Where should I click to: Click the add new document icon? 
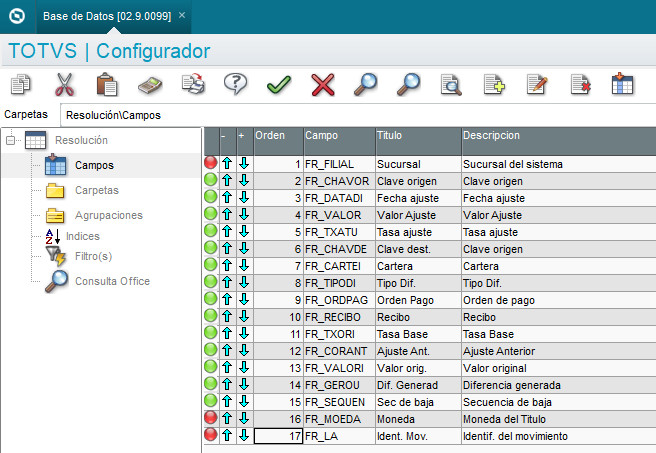(494, 84)
